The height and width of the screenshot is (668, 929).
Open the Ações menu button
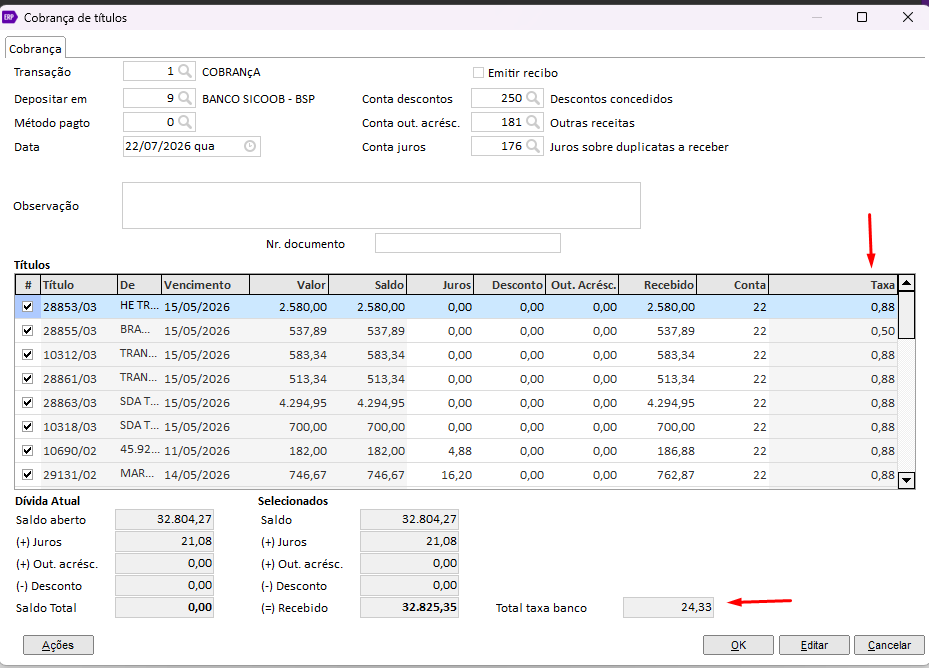[58, 645]
